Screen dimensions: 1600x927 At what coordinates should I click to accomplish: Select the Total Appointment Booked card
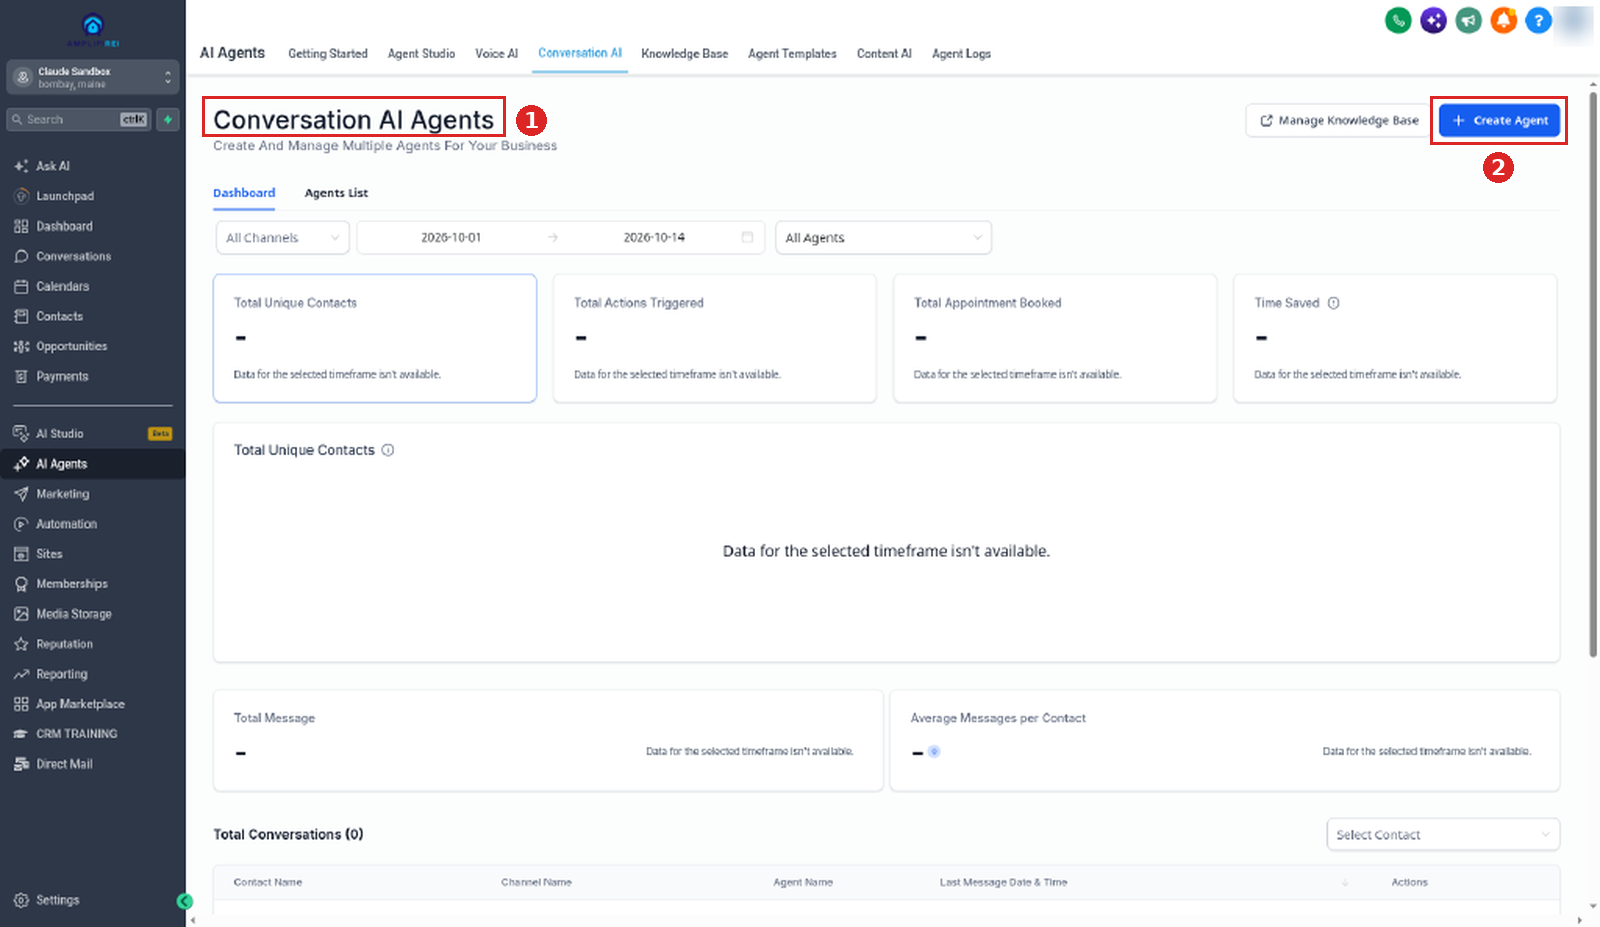click(1055, 338)
